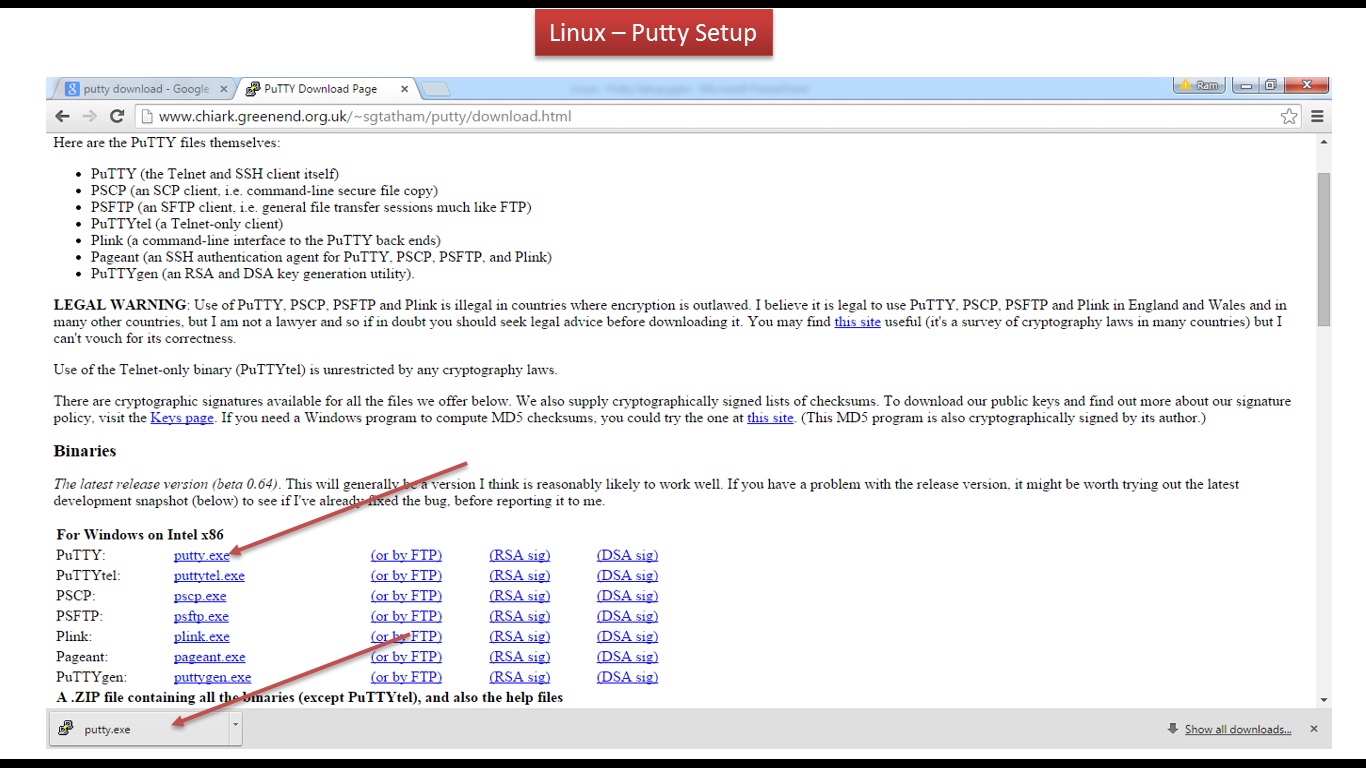Viewport: 1366px width, 768px height.
Task: Click the 'Linux – Putty Setup' slide title
Action: [653, 33]
